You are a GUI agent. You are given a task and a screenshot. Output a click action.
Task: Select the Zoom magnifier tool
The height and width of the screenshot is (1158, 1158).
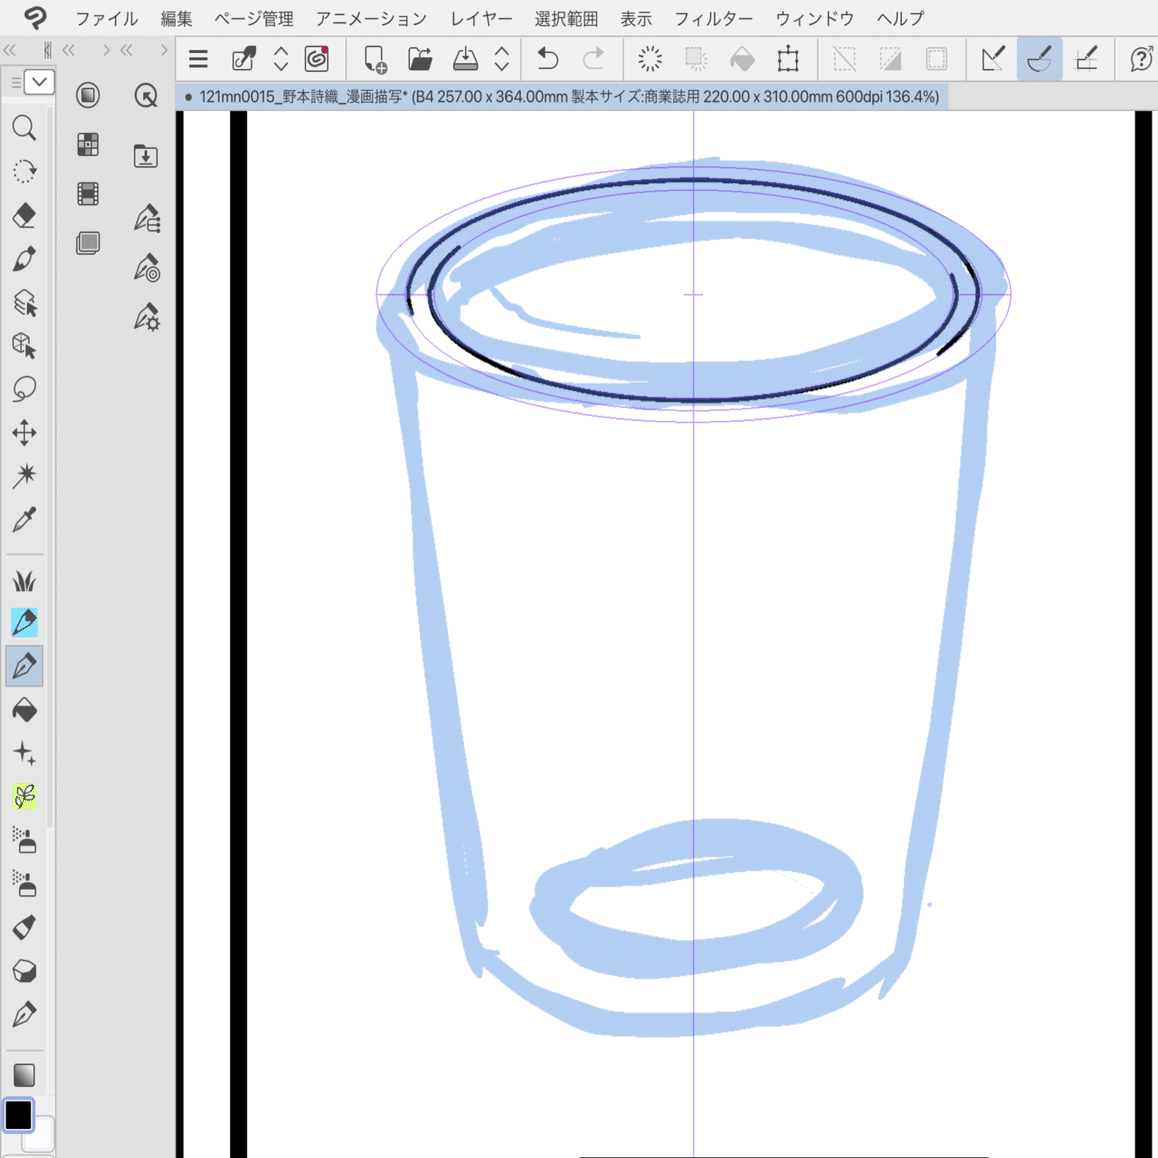coord(24,128)
